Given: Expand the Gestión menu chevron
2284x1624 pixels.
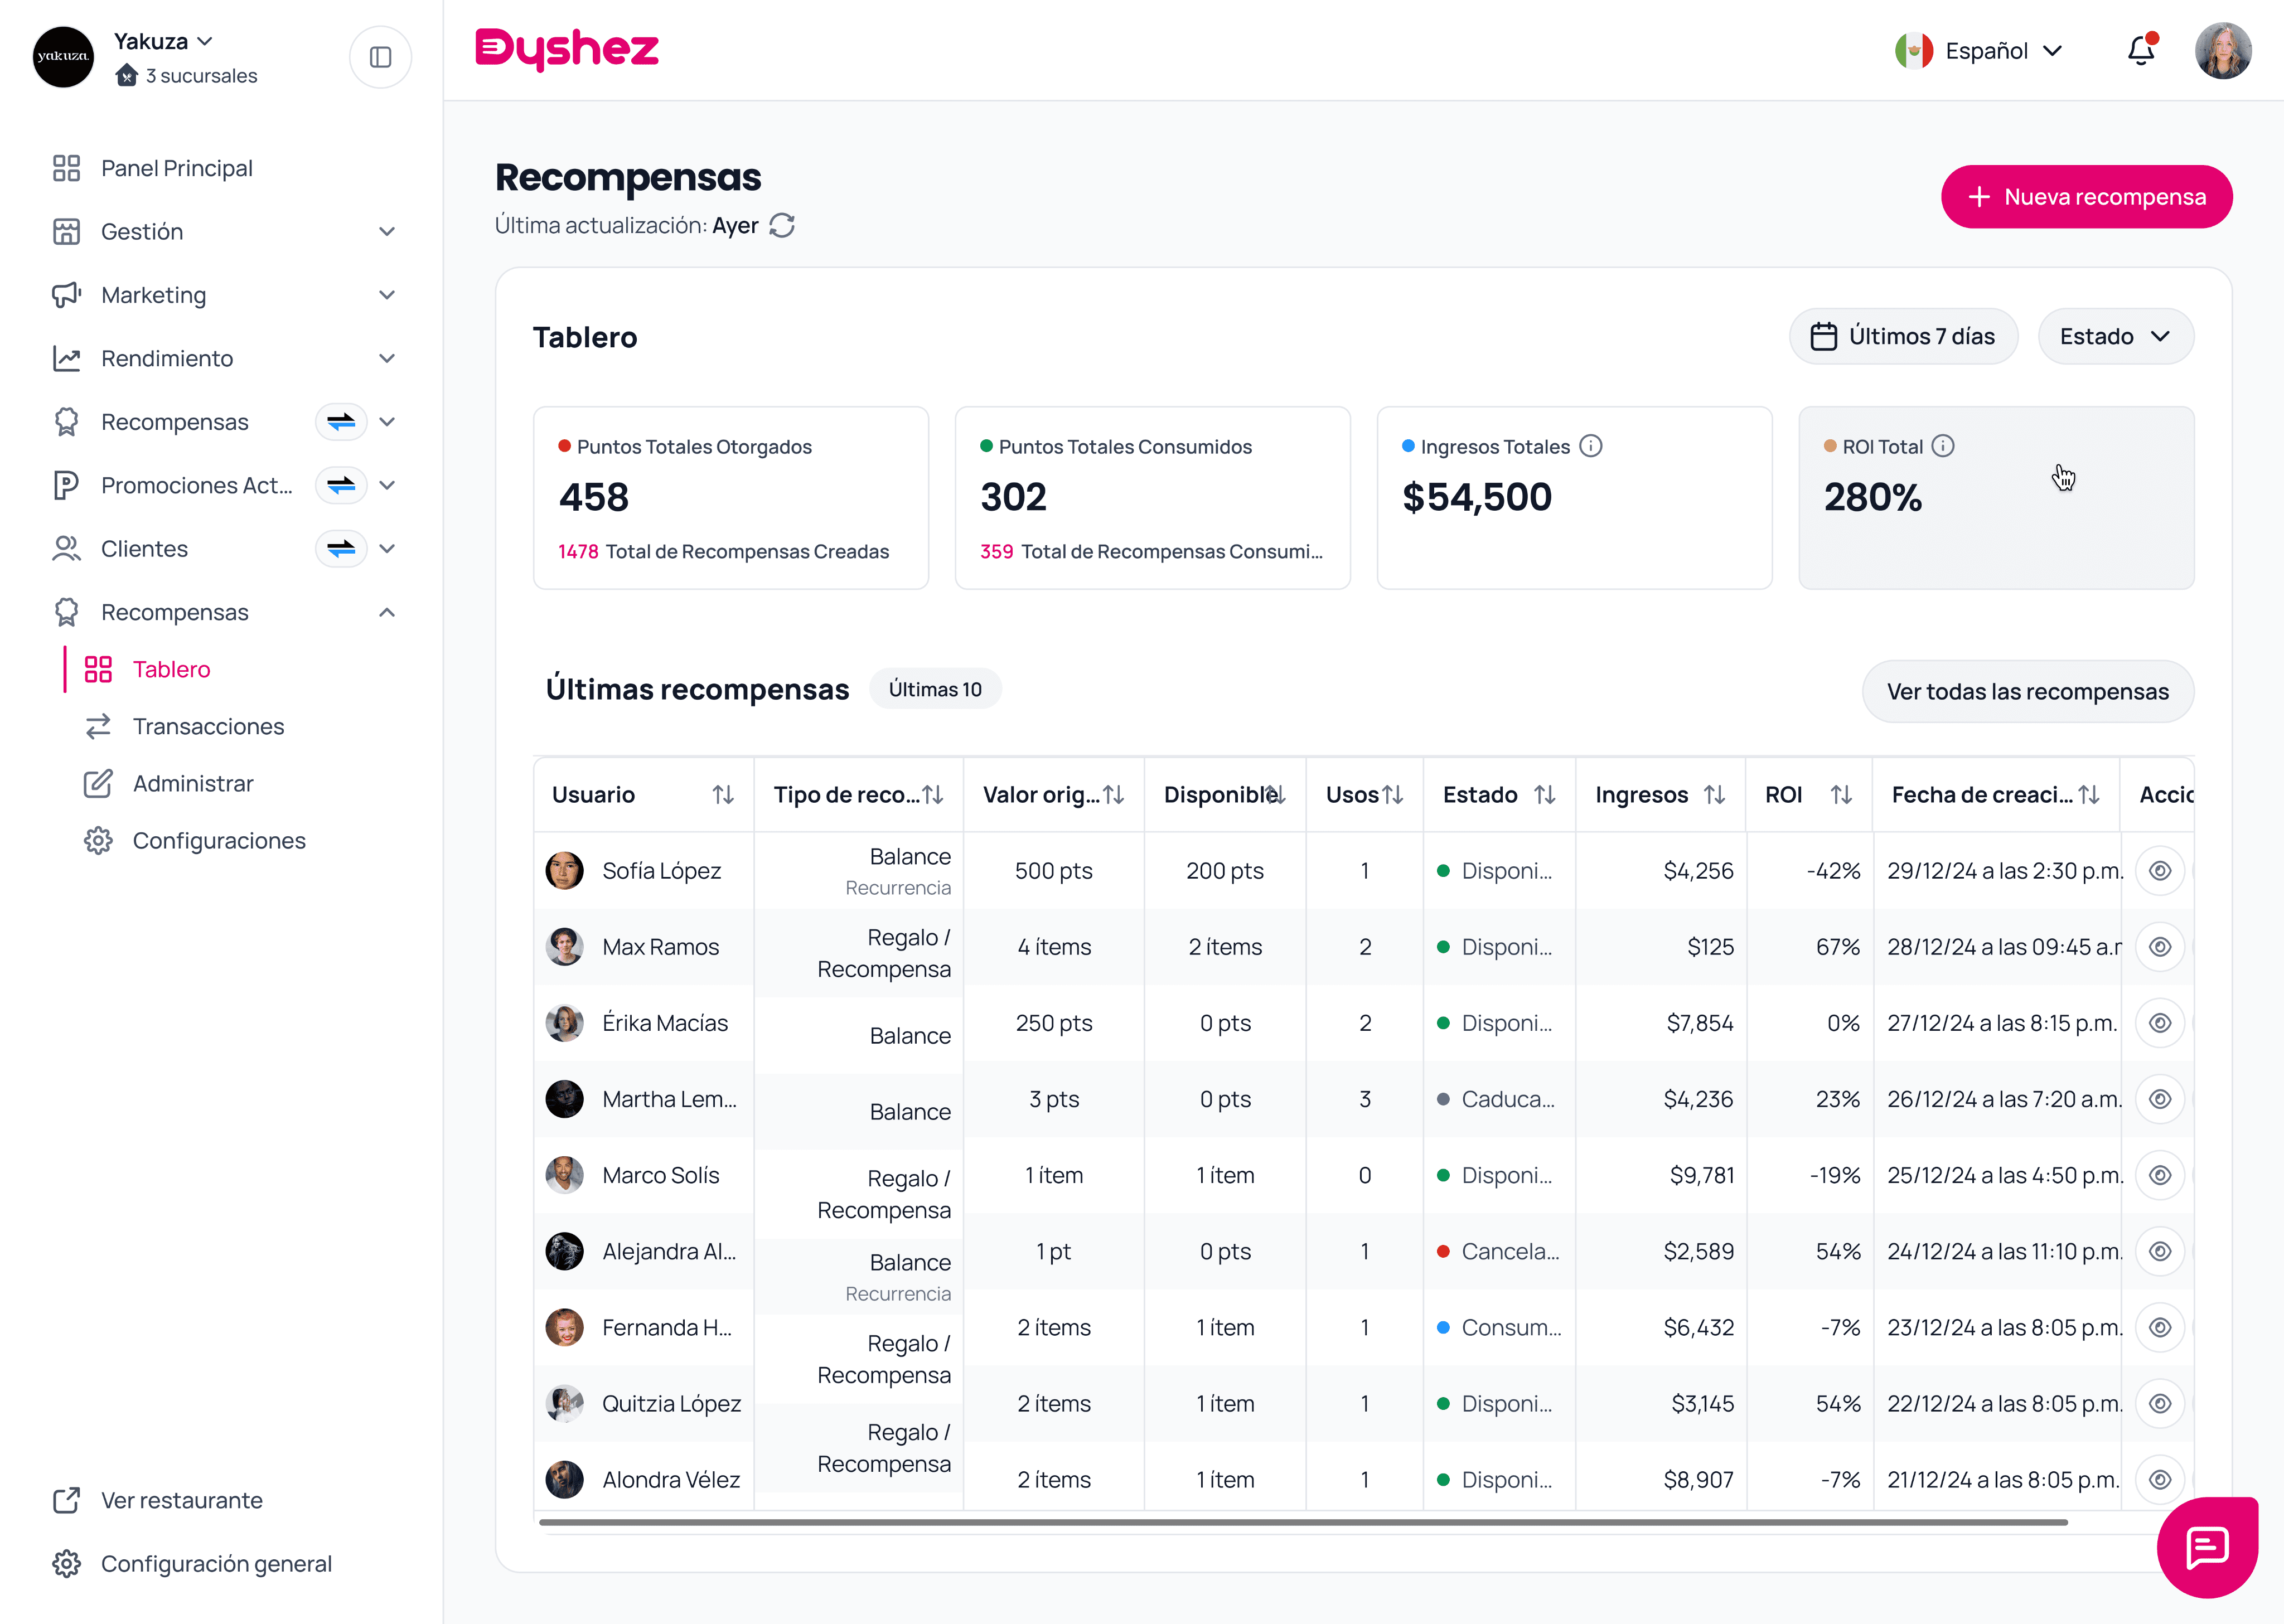Looking at the screenshot, I should [387, 232].
